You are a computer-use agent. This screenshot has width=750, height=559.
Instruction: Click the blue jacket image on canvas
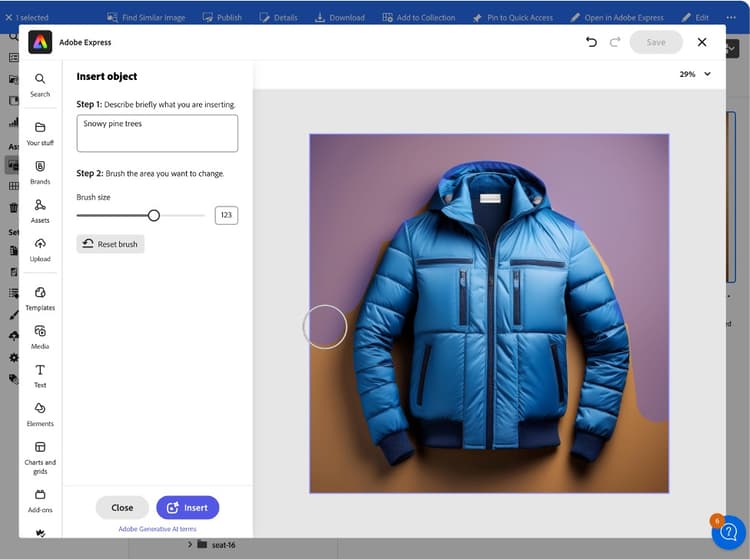489,313
